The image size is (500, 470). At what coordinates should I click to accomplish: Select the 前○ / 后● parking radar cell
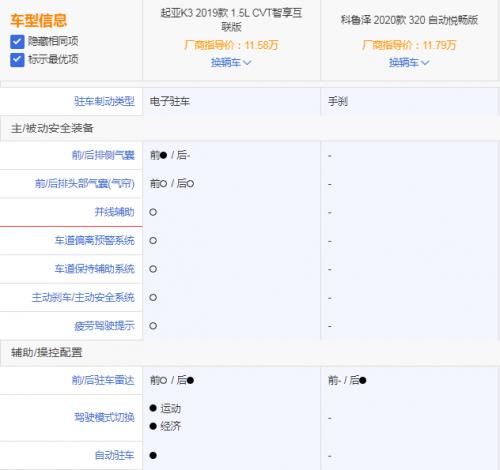point(172,380)
